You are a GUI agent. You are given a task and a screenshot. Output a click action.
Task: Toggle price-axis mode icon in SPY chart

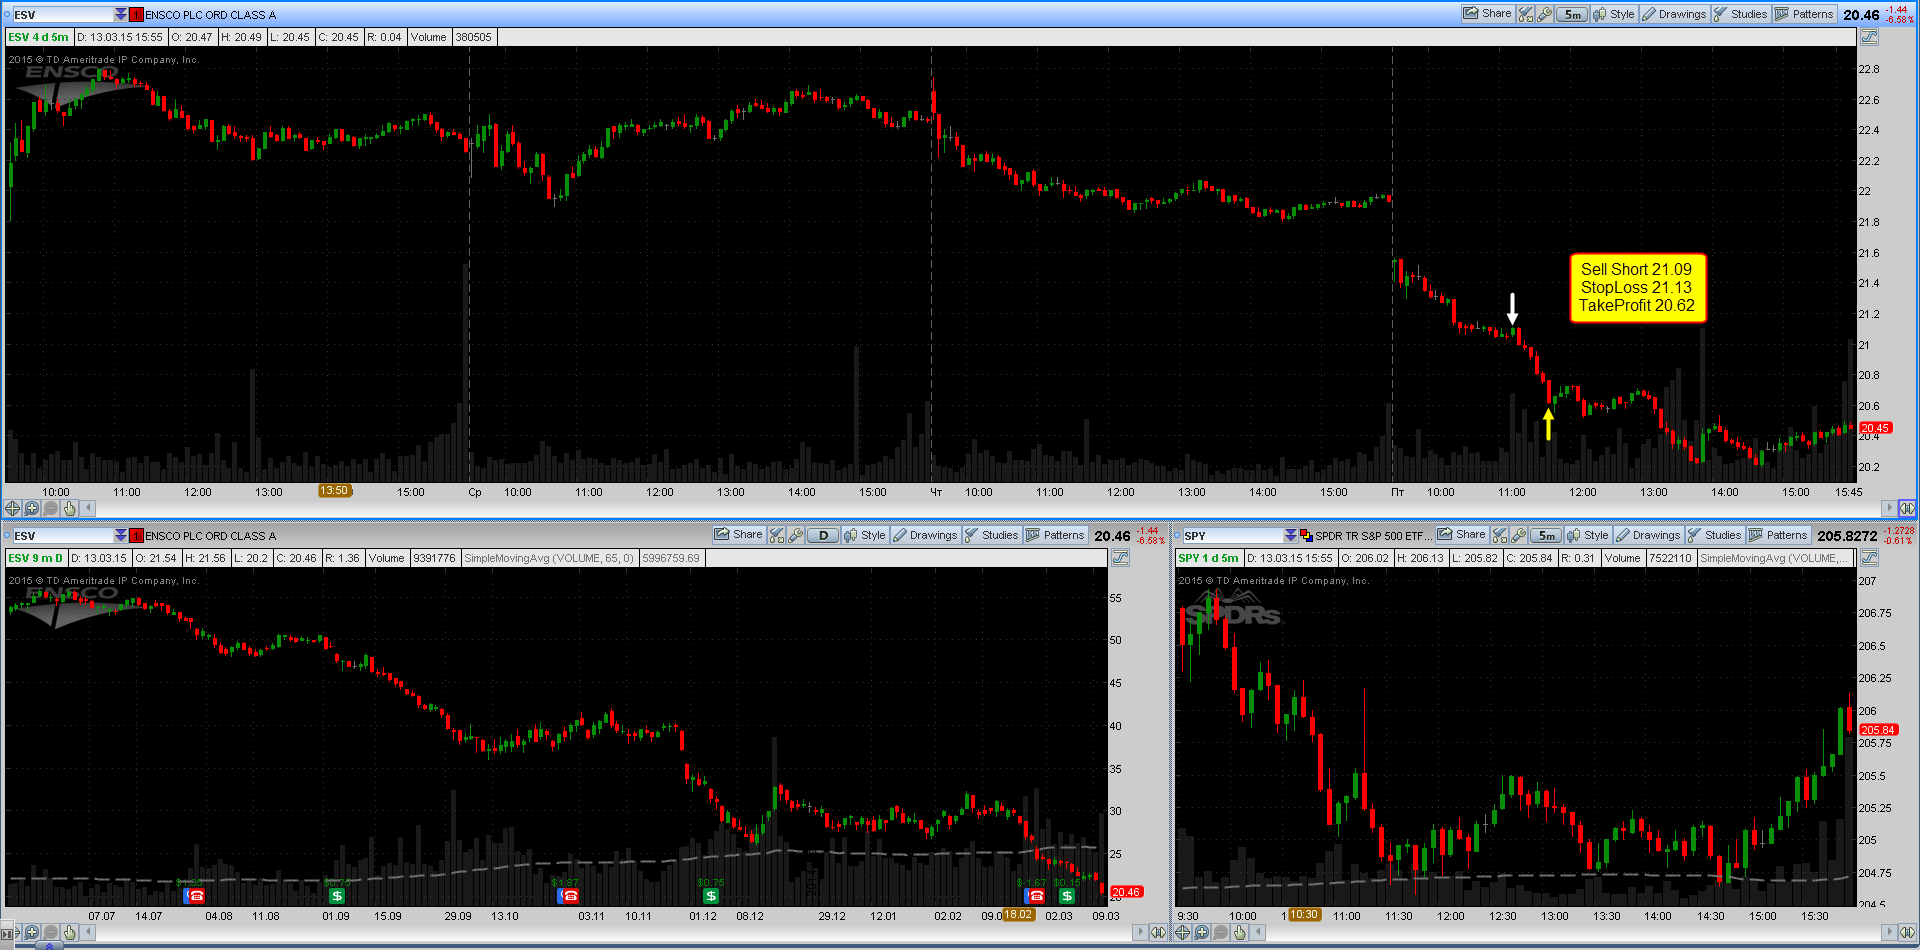pos(1869,558)
